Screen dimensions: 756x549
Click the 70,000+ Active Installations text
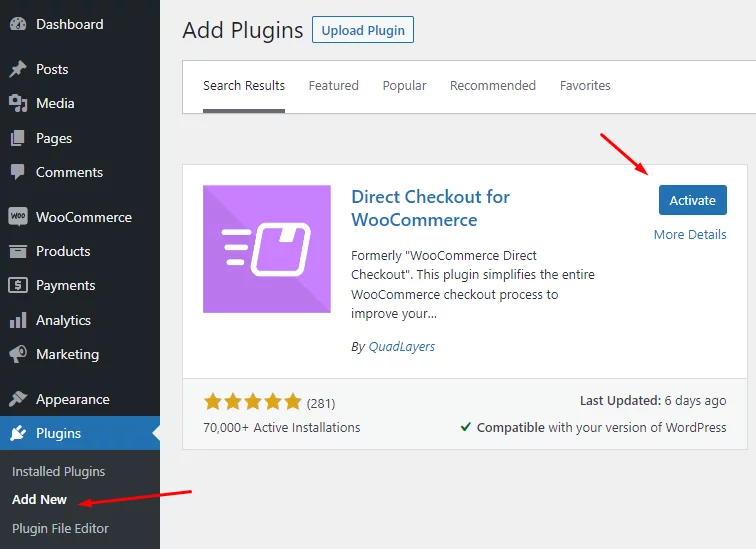(282, 428)
